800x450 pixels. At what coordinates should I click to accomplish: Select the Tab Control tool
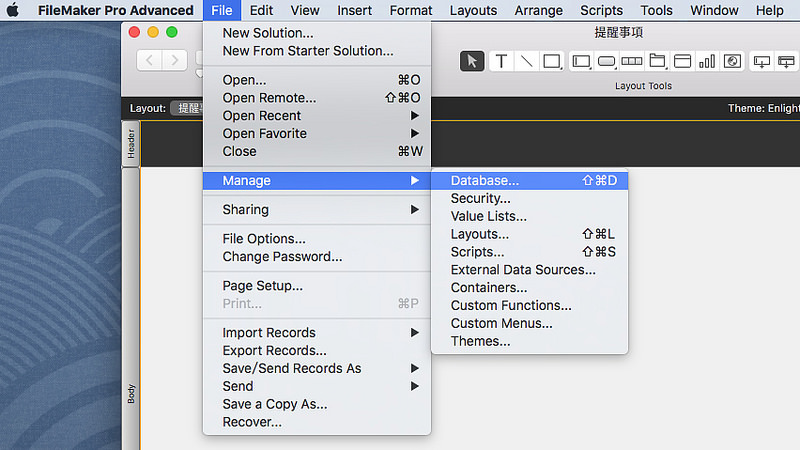tap(657, 61)
